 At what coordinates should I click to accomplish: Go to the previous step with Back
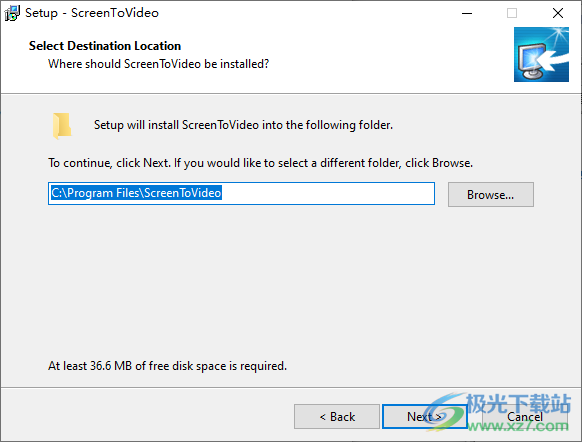click(337, 417)
